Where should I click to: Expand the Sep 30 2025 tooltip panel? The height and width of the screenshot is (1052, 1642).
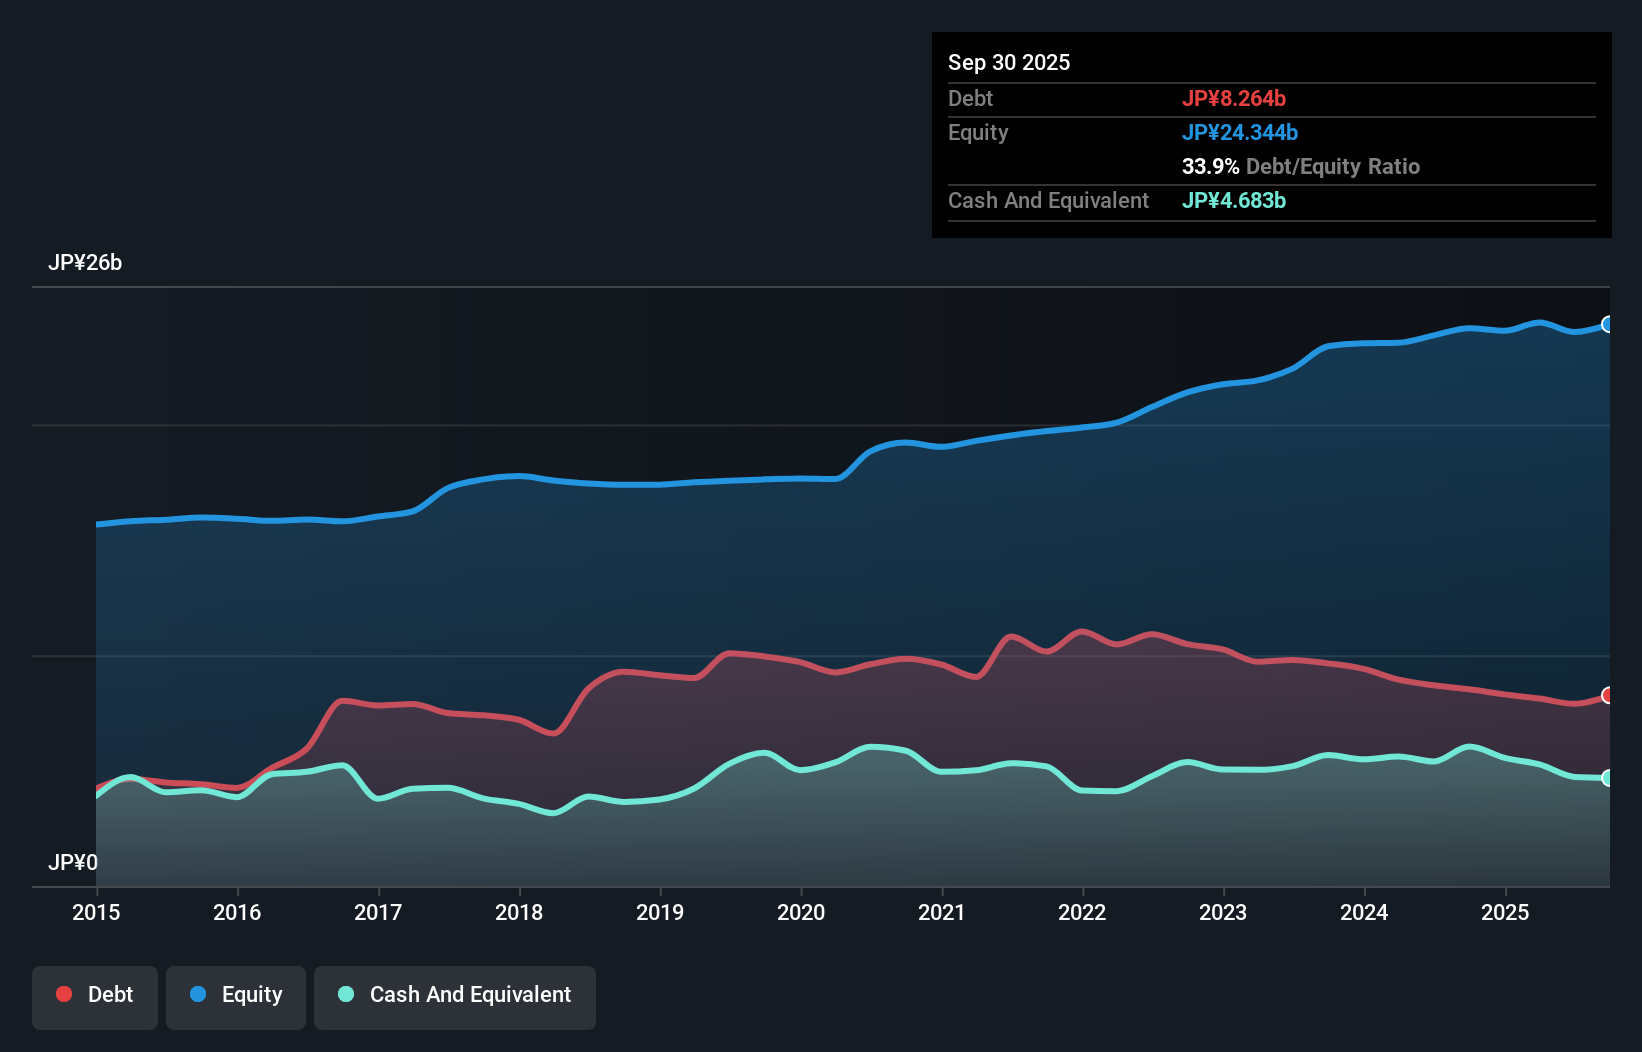click(1009, 62)
